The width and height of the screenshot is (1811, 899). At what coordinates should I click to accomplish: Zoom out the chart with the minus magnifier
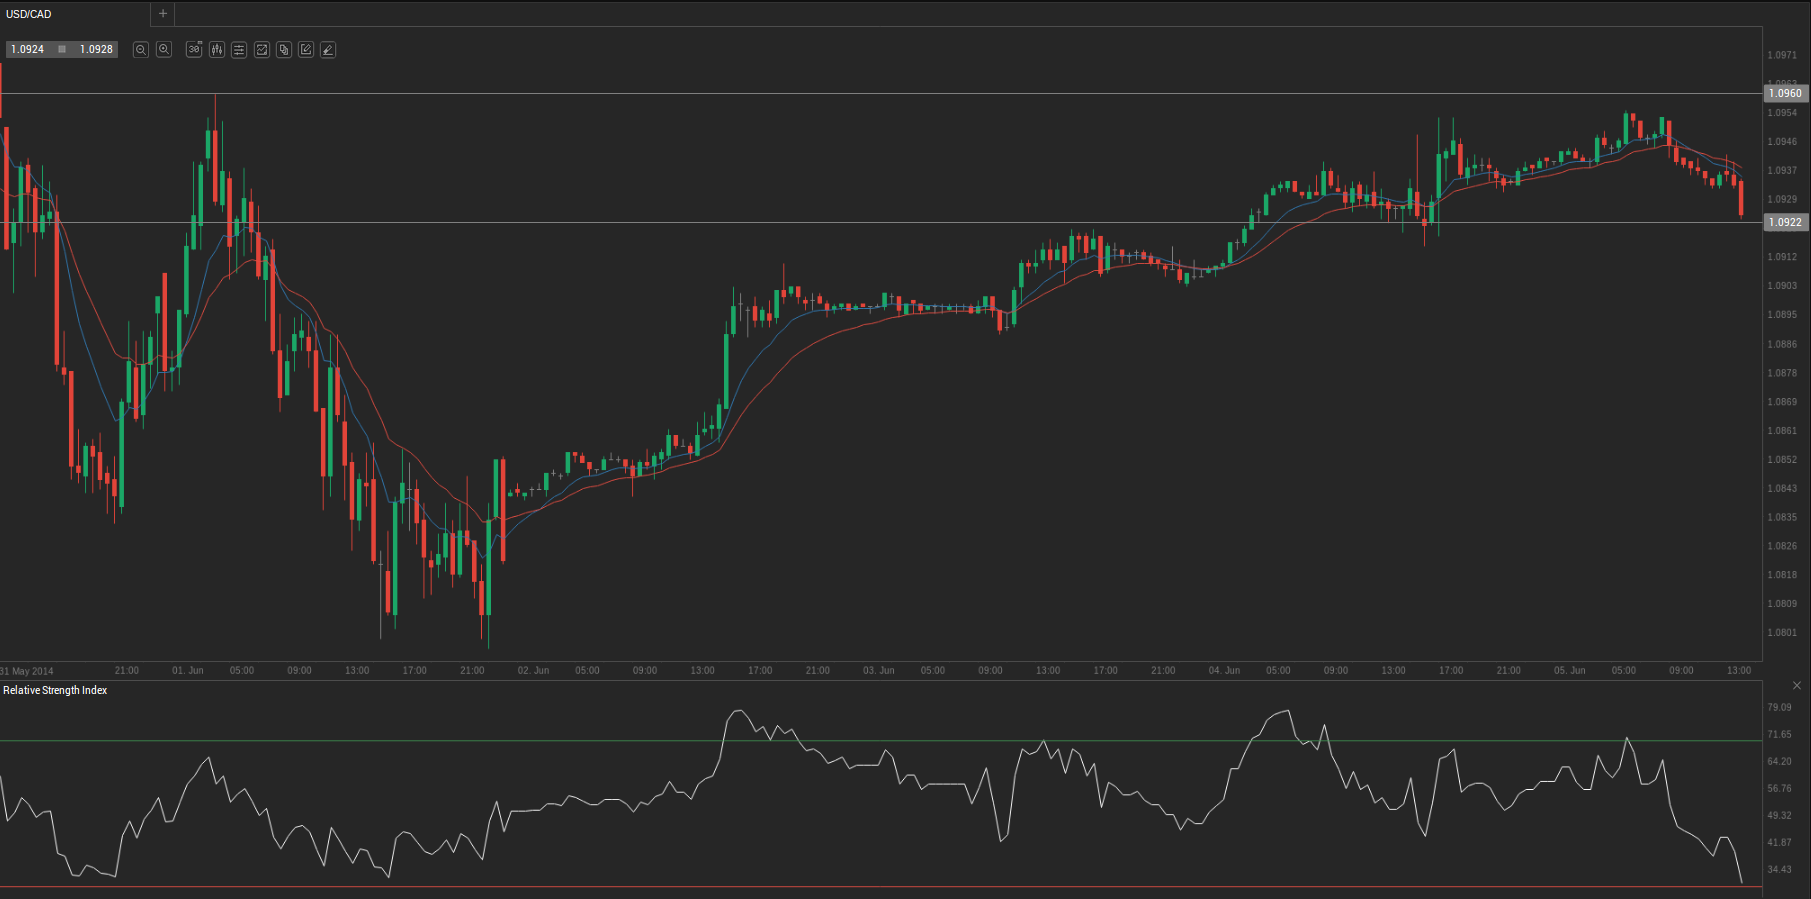click(x=141, y=49)
